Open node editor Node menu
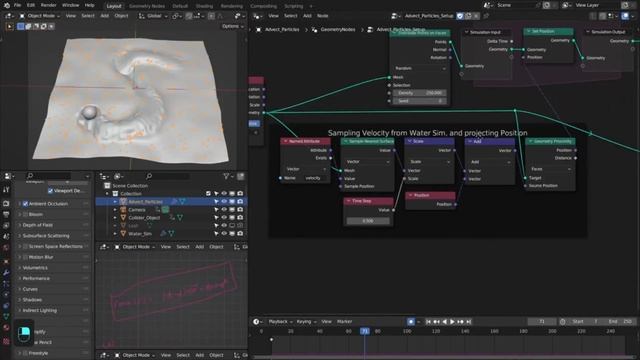 point(322,16)
